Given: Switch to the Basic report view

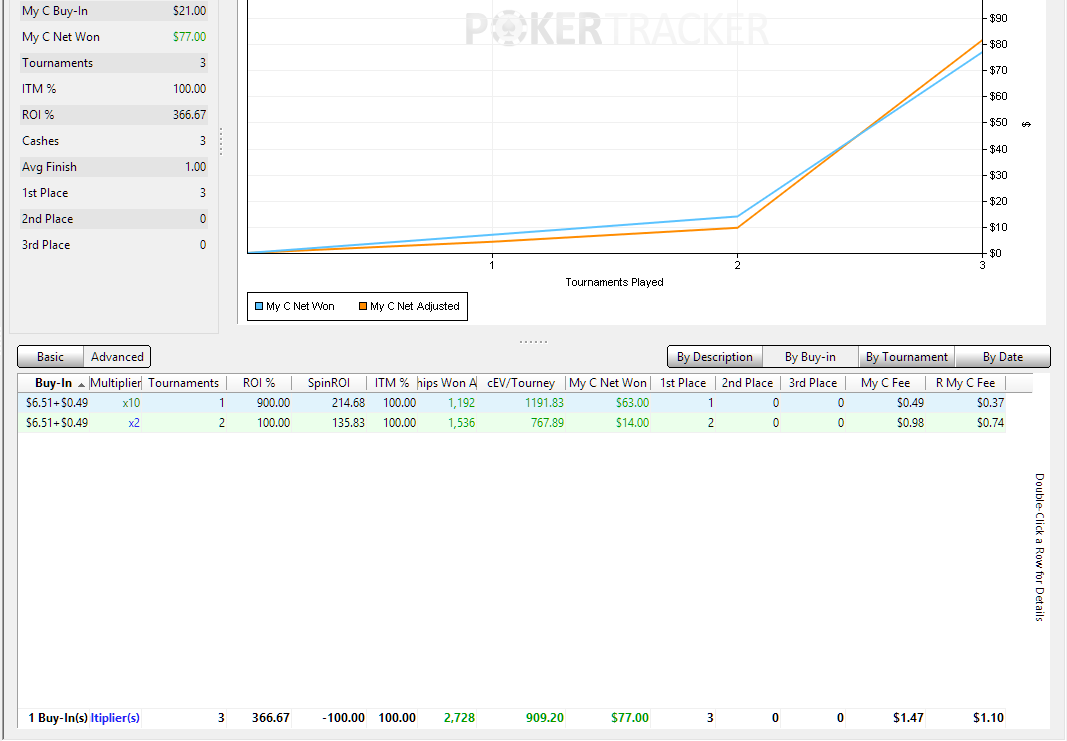Looking at the screenshot, I should (50, 357).
